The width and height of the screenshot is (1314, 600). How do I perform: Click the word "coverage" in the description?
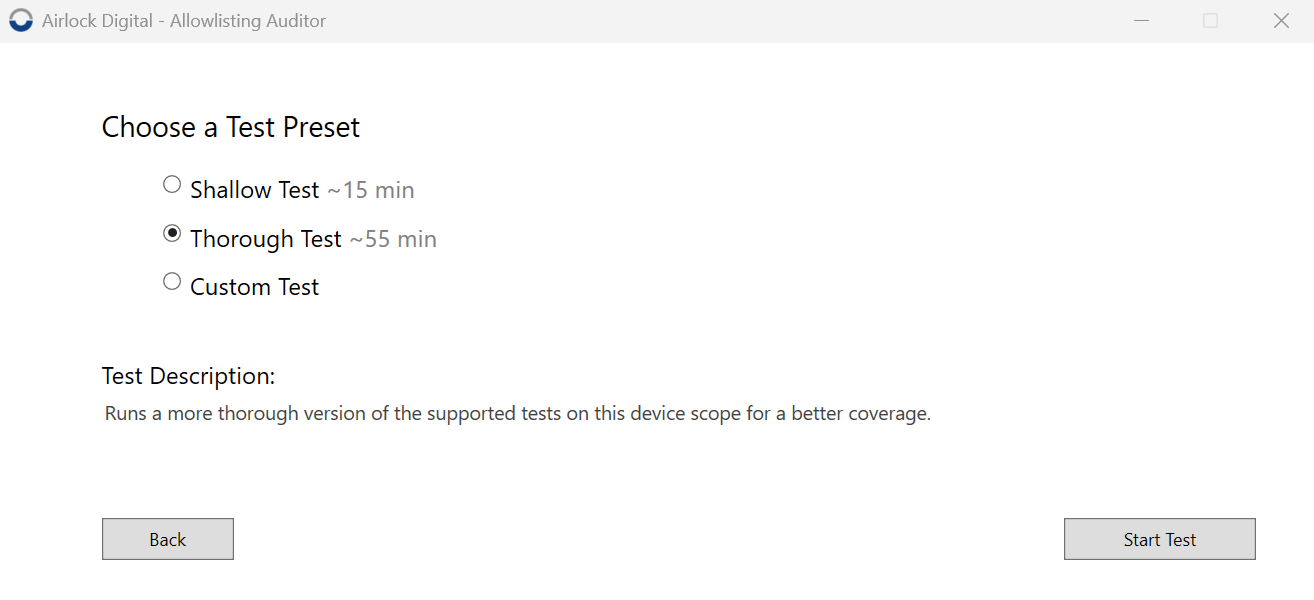point(888,414)
